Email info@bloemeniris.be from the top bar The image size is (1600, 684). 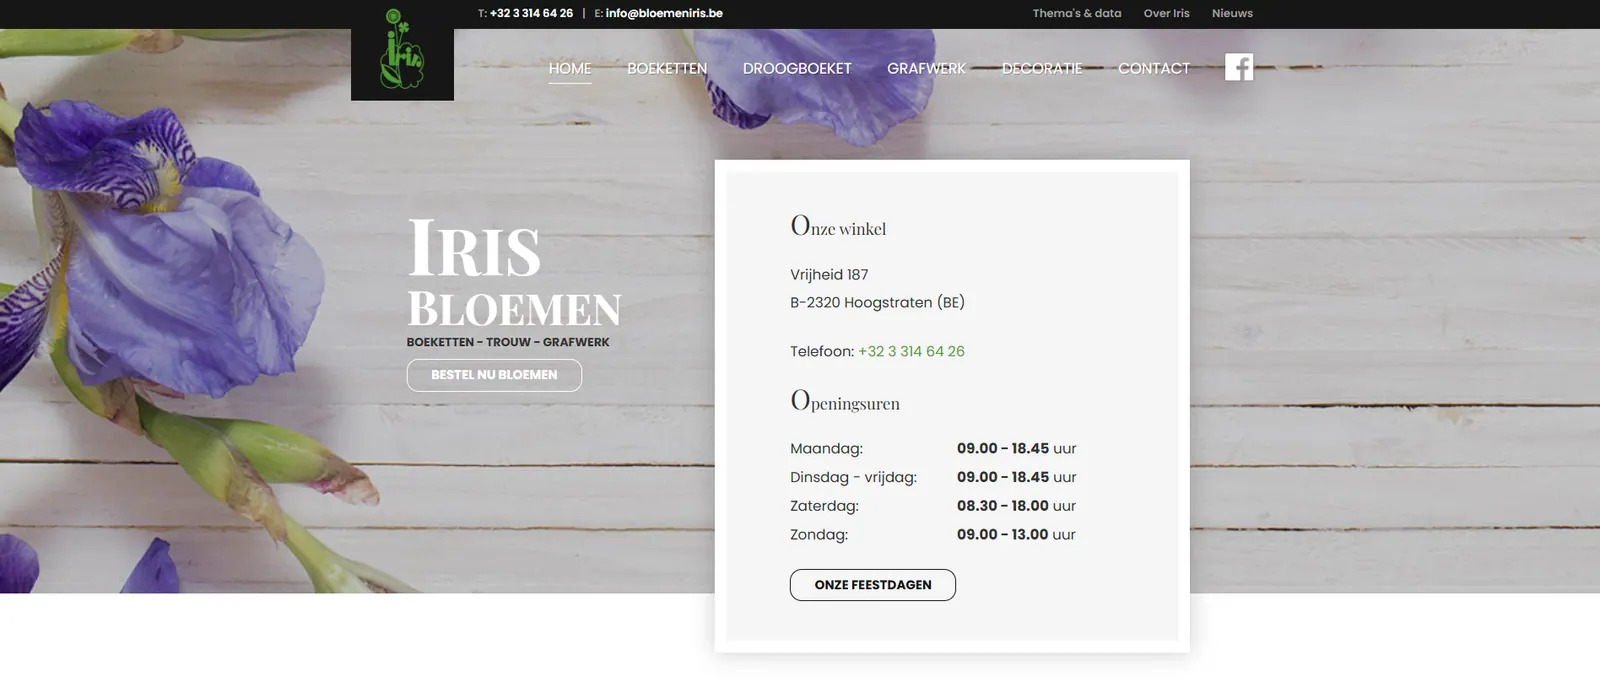coord(664,13)
